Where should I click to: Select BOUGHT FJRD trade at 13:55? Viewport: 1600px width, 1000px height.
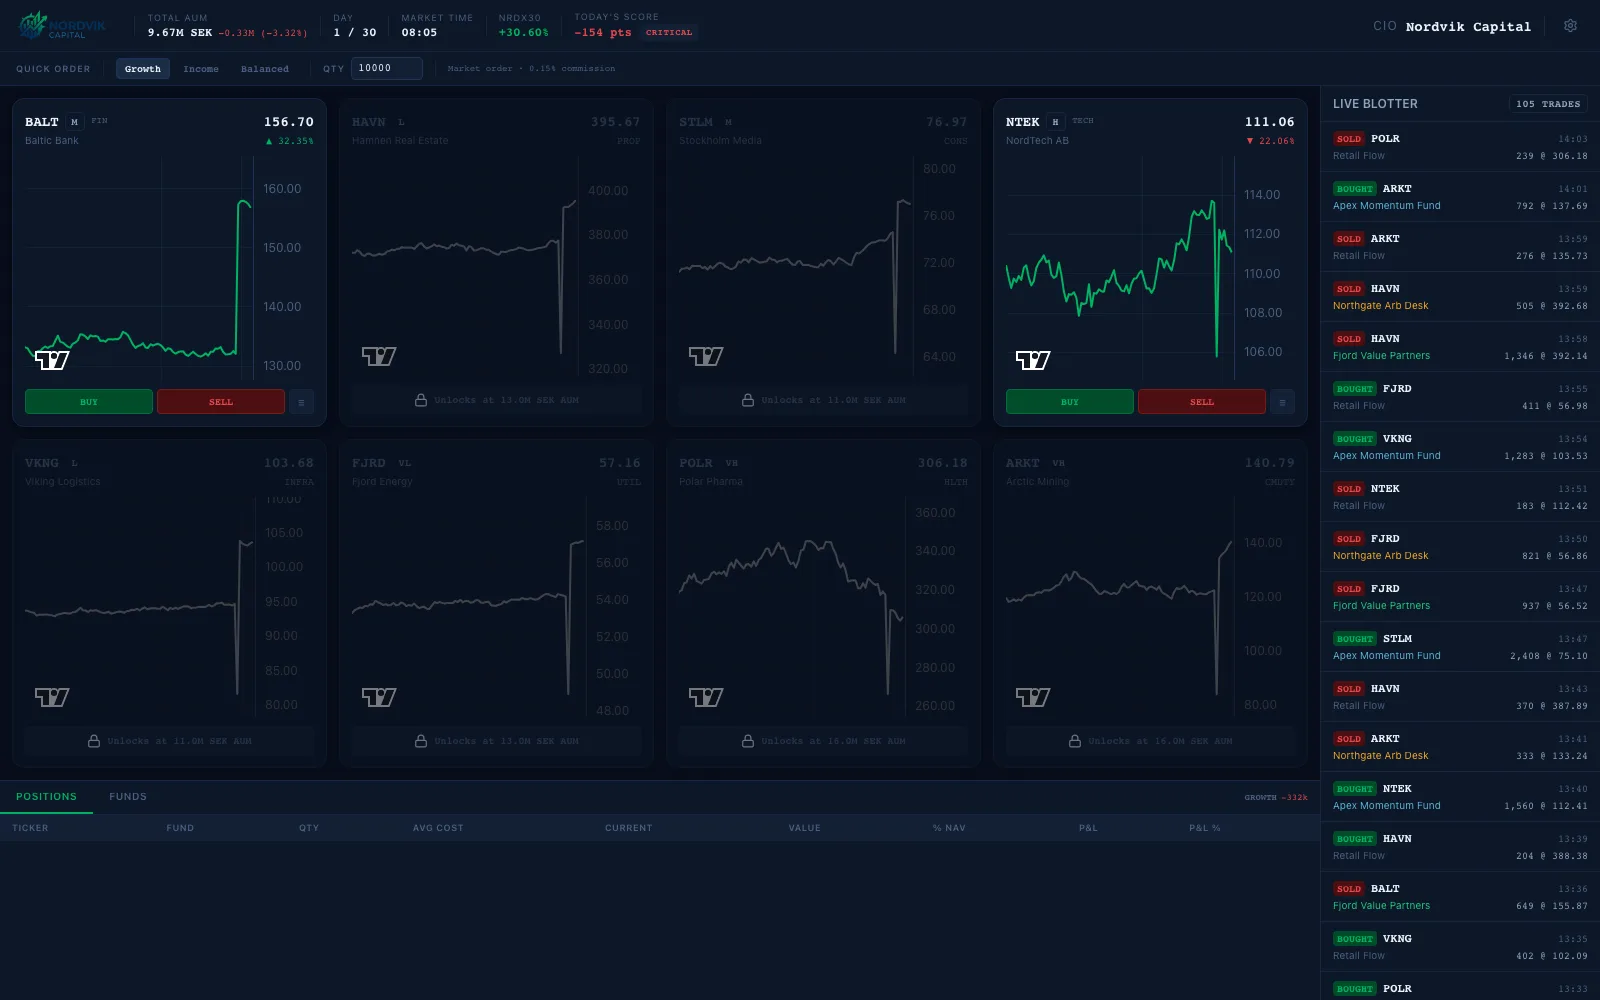coord(1460,397)
